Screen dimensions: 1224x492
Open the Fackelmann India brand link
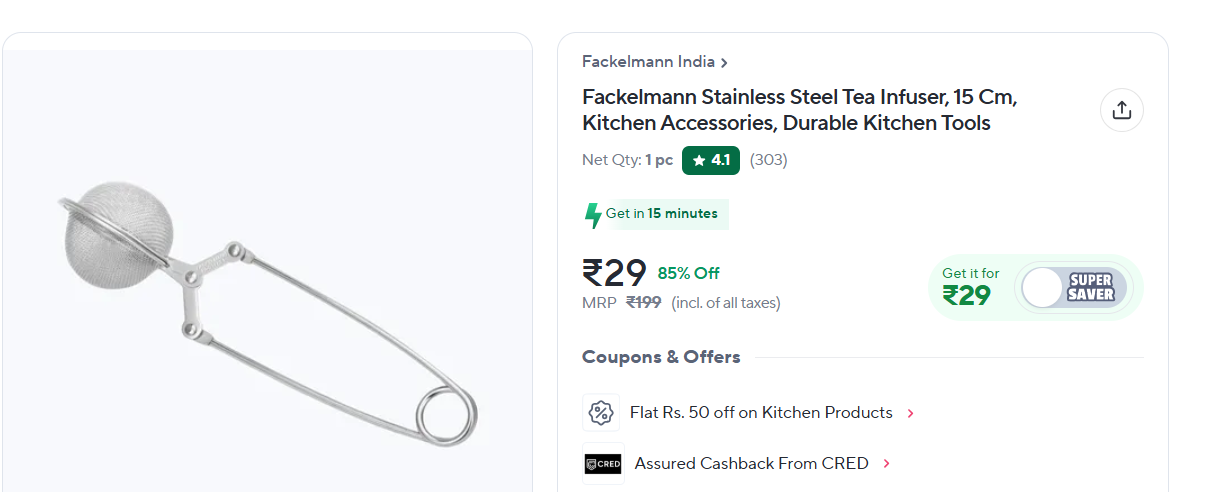click(x=648, y=62)
